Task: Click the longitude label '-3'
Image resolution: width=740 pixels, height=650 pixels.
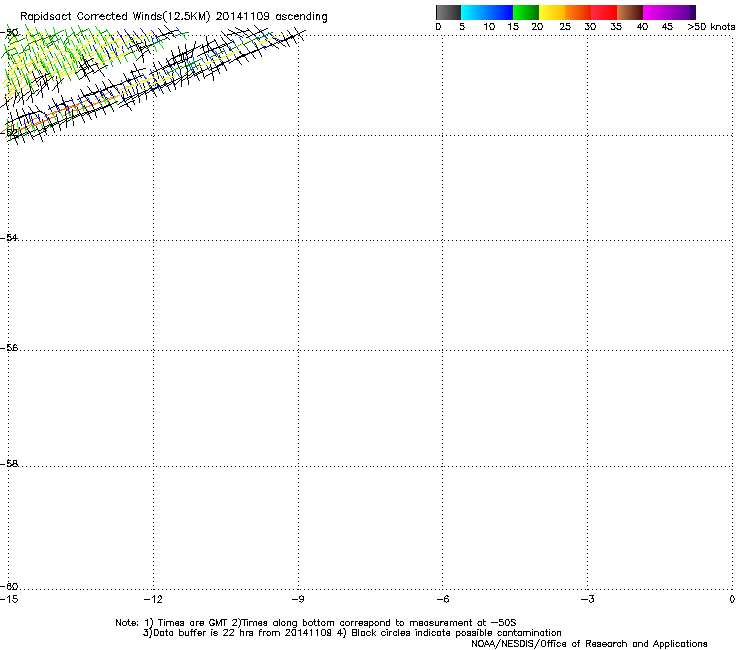Action: 587,599
